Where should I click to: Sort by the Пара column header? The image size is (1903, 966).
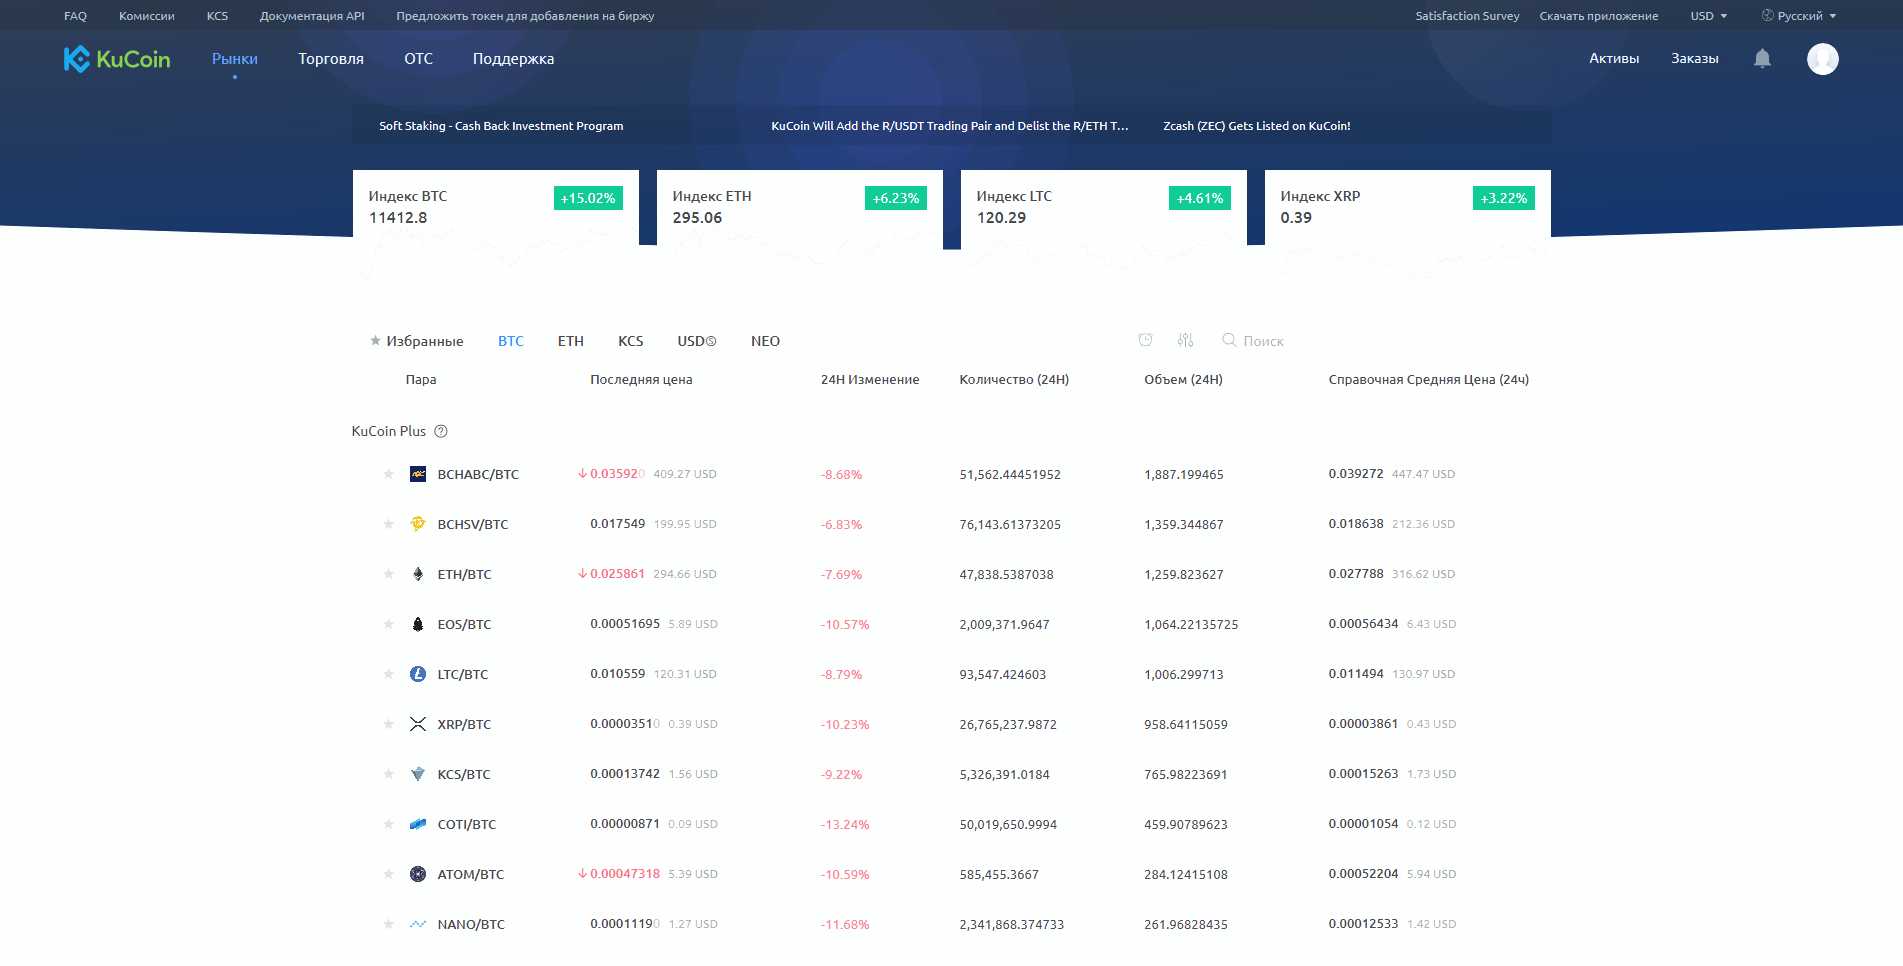click(421, 379)
